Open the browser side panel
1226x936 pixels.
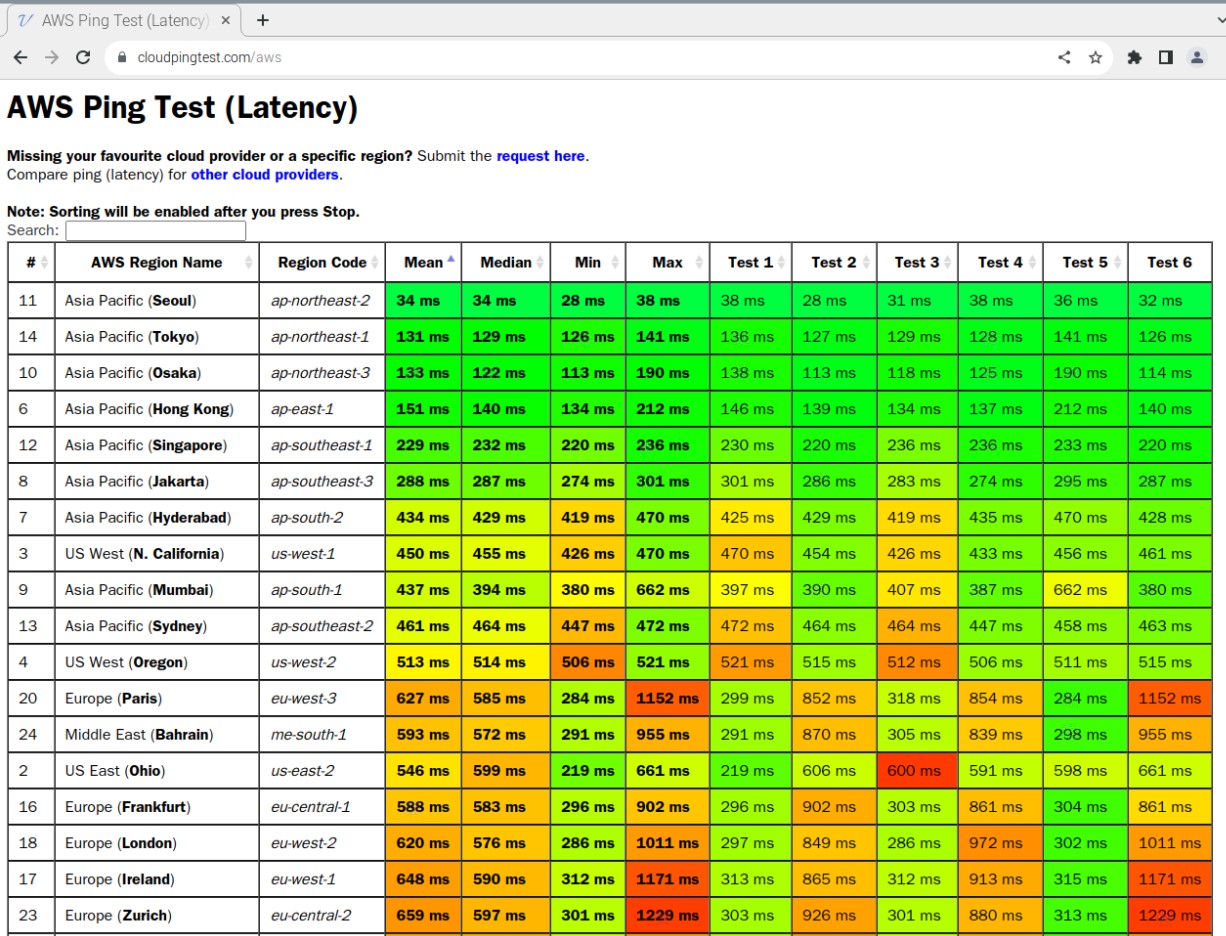[x=1165, y=57]
